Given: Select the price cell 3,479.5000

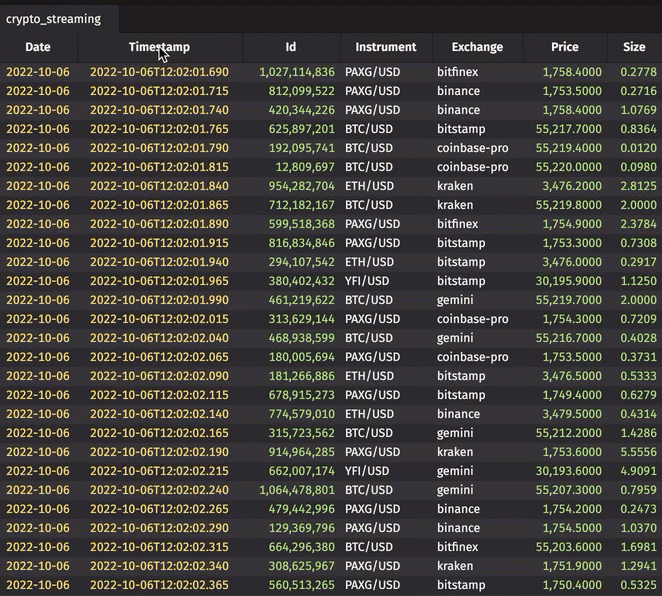Looking at the screenshot, I should (572, 414).
